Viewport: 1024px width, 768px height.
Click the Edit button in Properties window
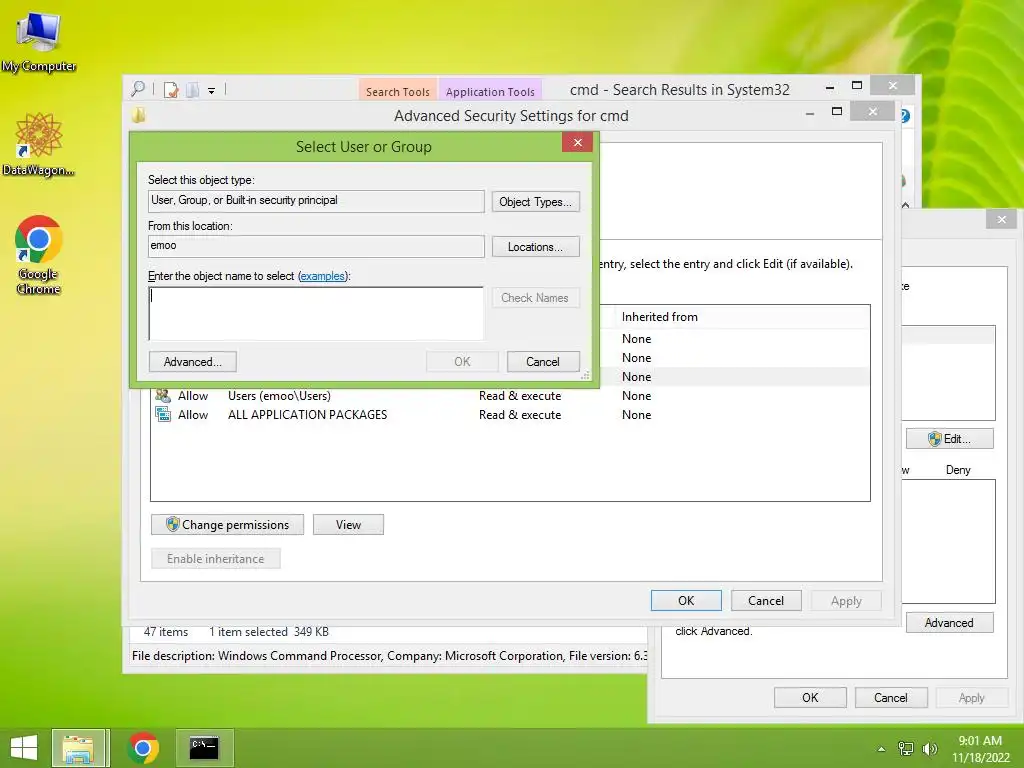click(x=950, y=439)
